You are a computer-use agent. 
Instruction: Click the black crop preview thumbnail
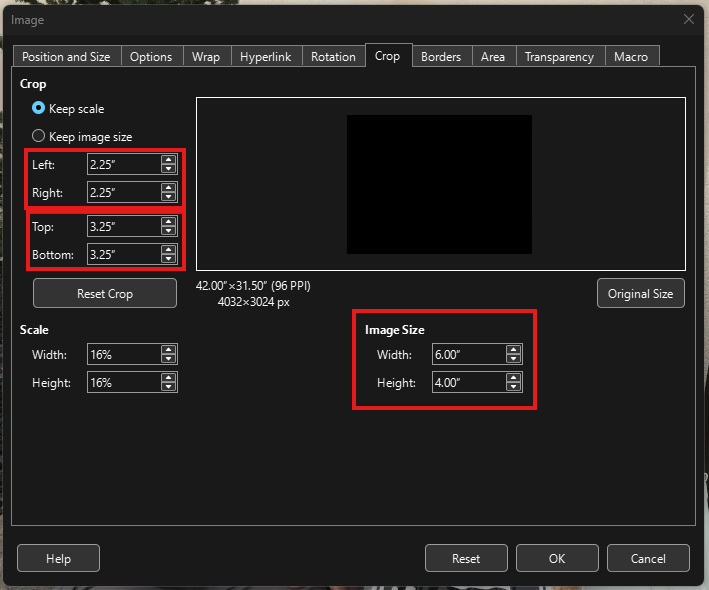439,184
